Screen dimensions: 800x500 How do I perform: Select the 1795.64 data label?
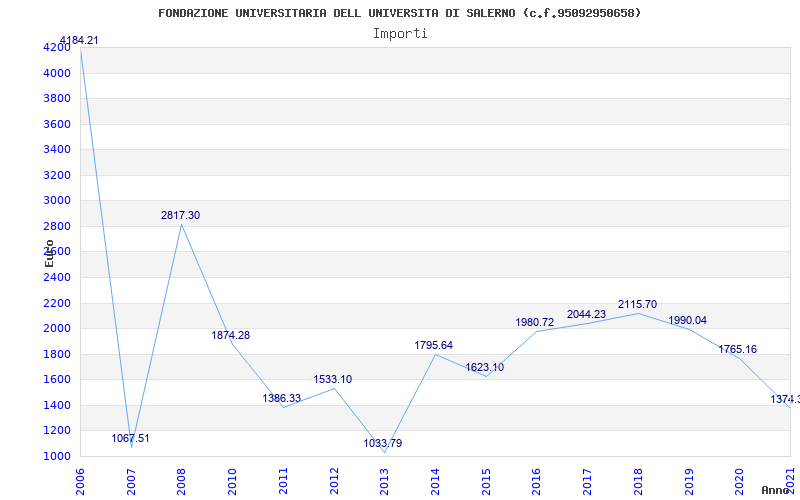click(x=433, y=345)
